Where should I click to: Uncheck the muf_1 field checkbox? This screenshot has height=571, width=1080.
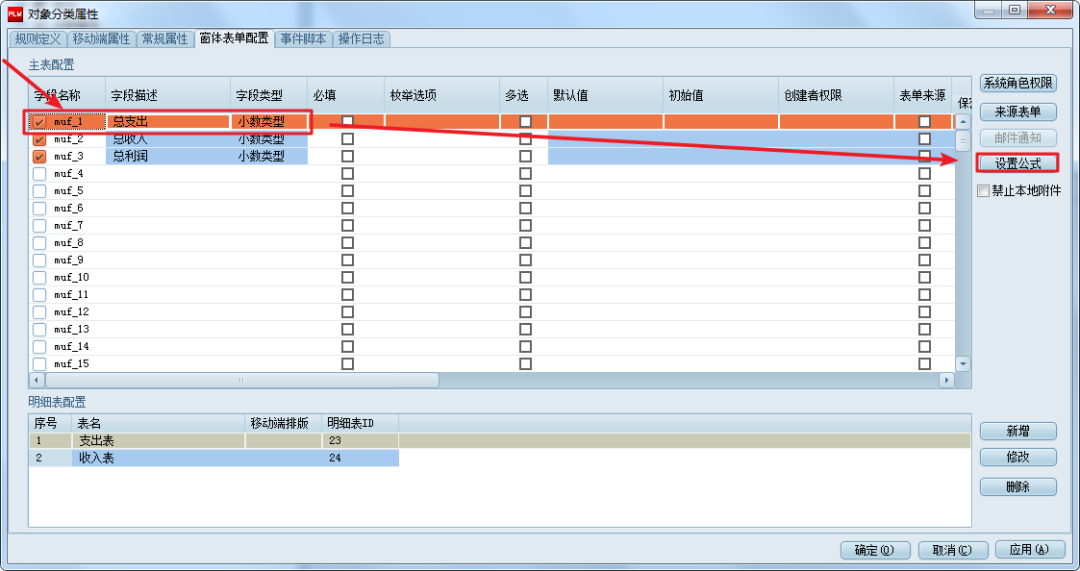[x=40, y=122]
